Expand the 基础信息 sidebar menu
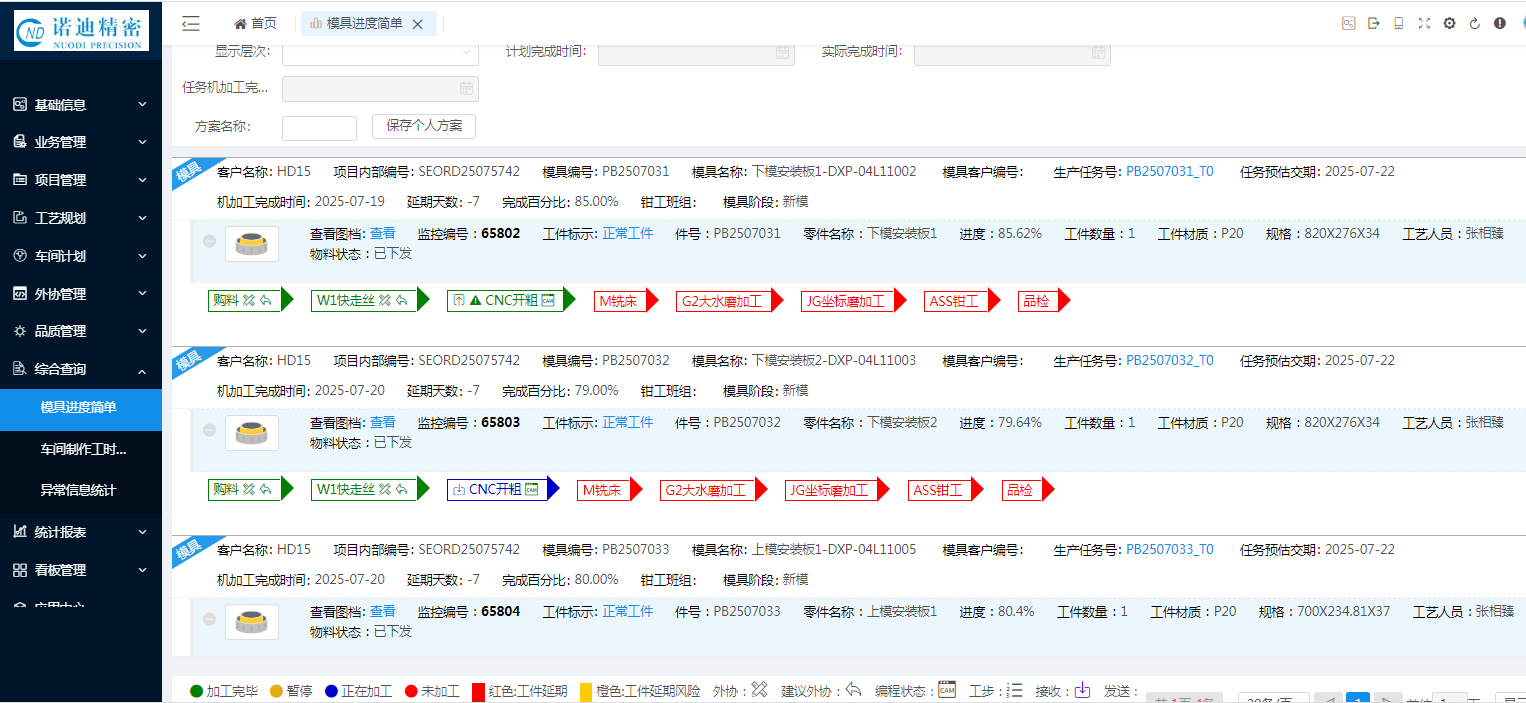This screenshot has width=1526, height=703. 80,104
